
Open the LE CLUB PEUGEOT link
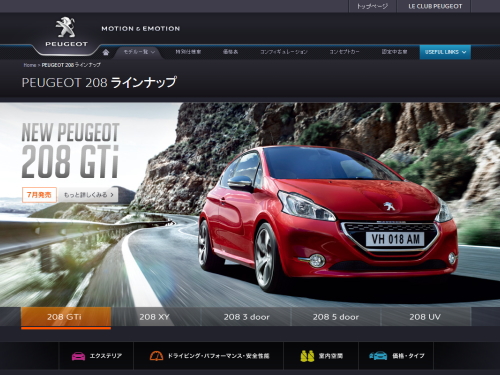[435, 6]
